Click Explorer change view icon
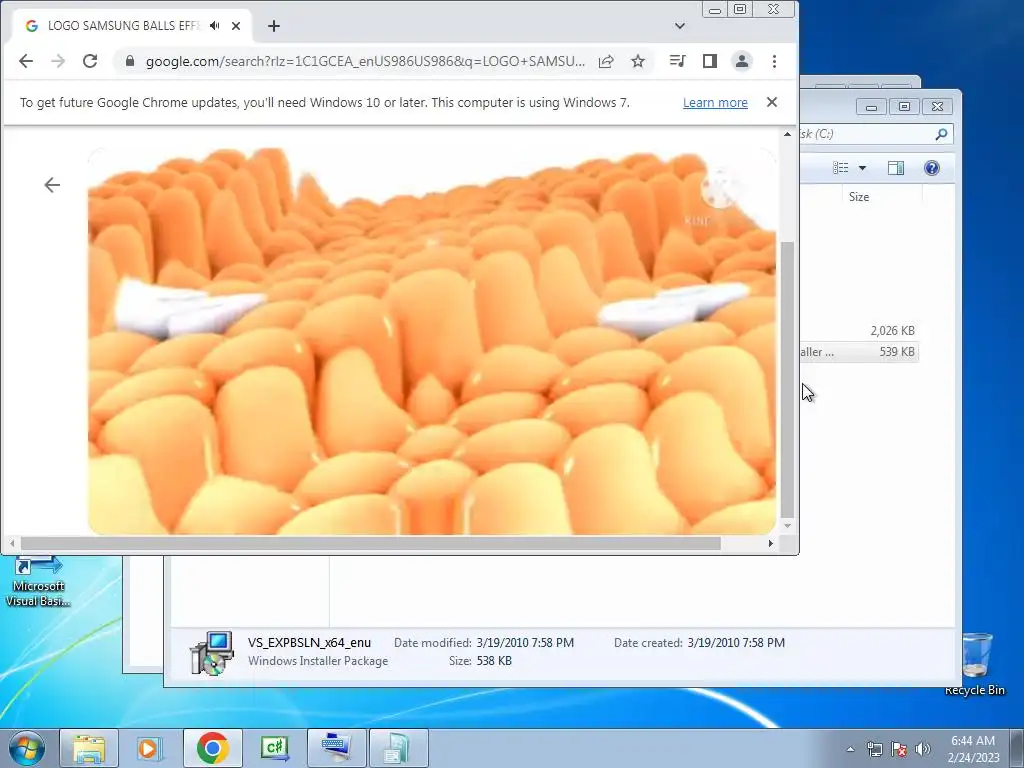Screen dimensions: 1024x768 pos(840,168)
